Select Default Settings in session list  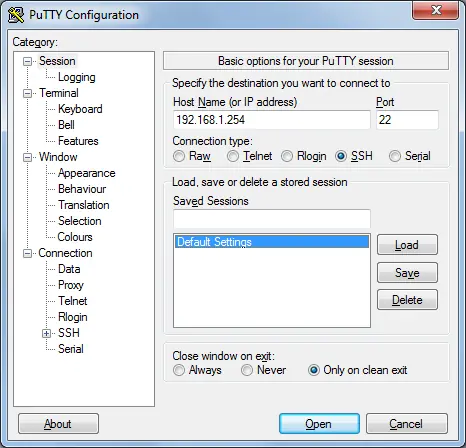tap(272, 242)
